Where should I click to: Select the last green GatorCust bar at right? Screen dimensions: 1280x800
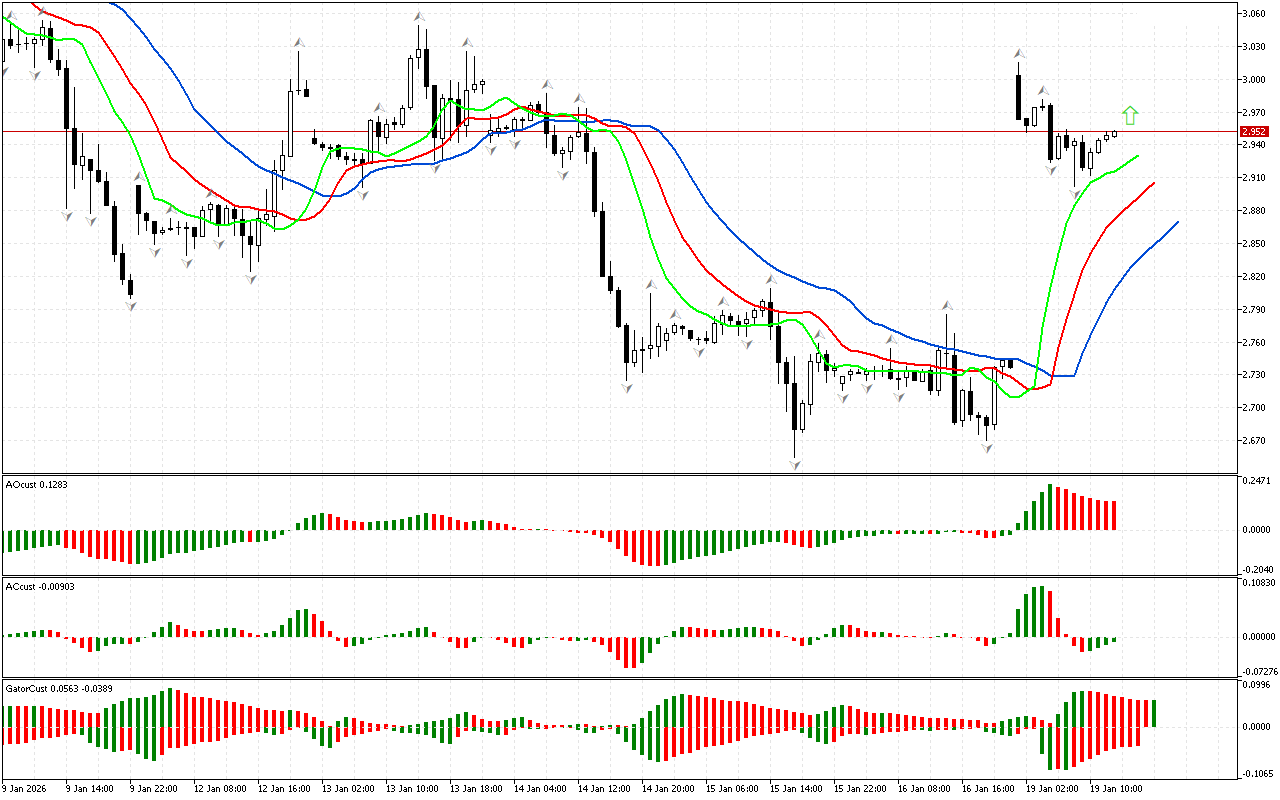tap(1154, 713)
